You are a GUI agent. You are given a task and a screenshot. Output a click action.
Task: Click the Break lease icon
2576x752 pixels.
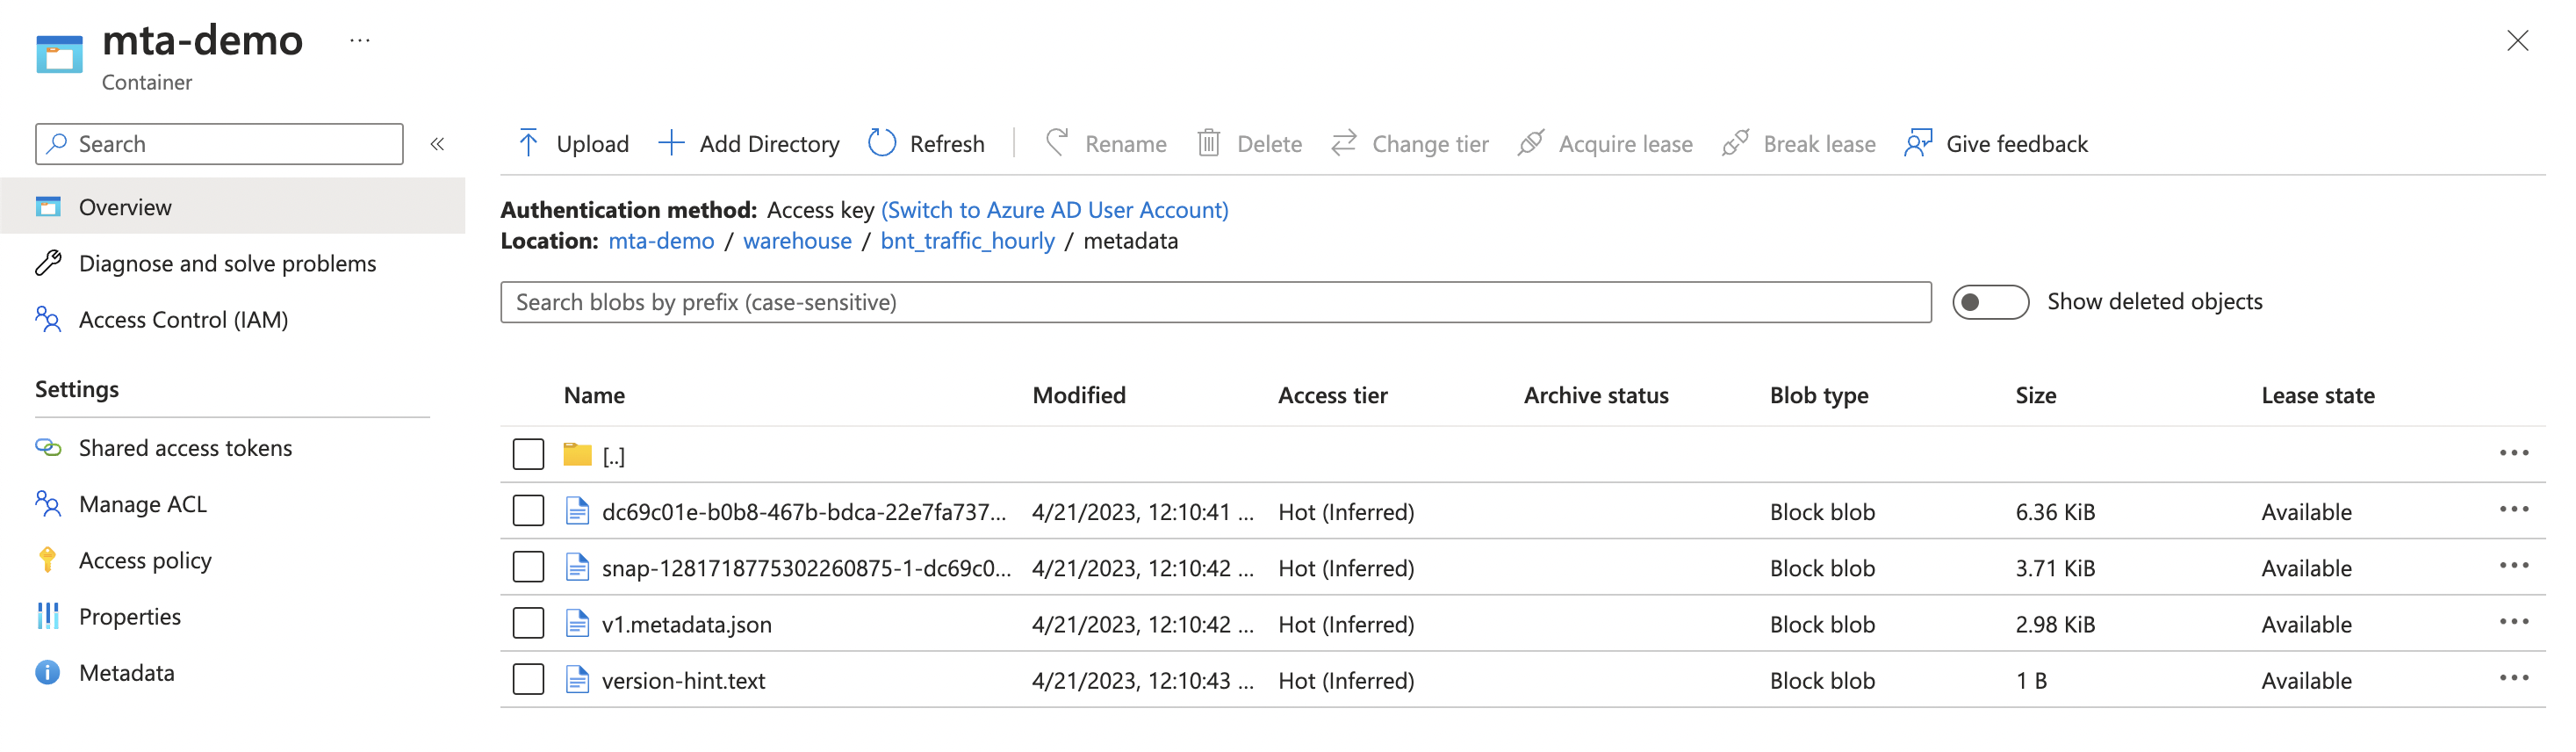tap(1735, 143)
